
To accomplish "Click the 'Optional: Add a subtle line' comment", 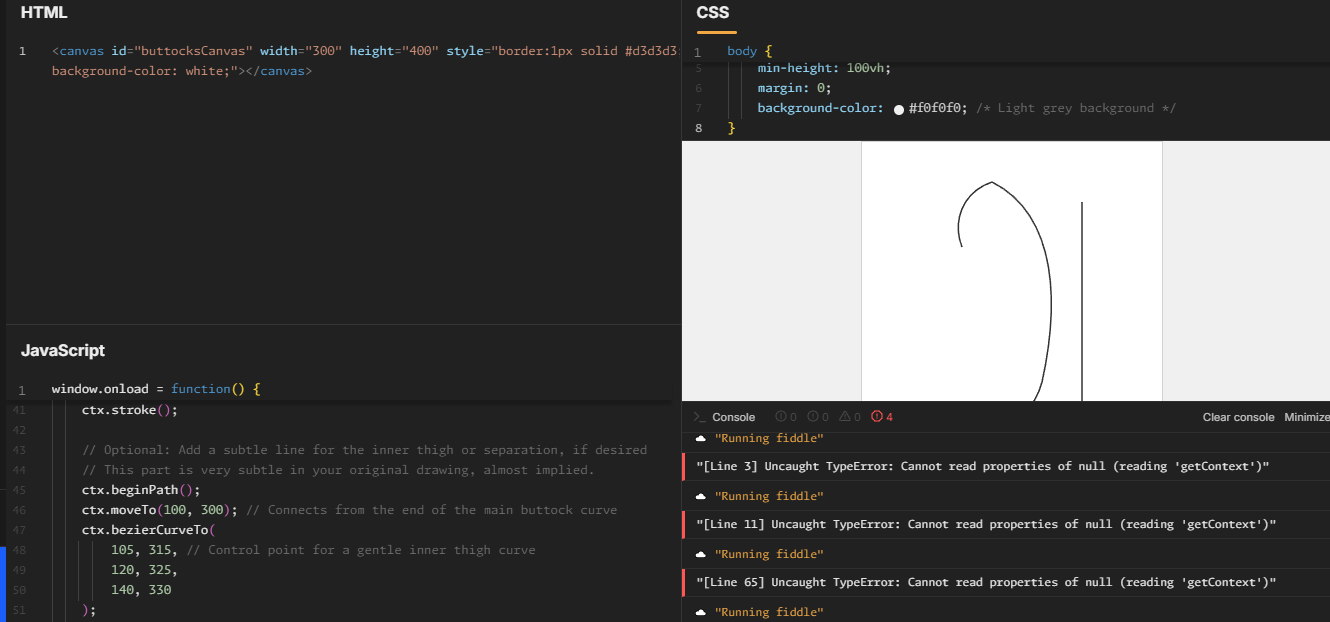I will pyautogui.click(x=364, y=450).
